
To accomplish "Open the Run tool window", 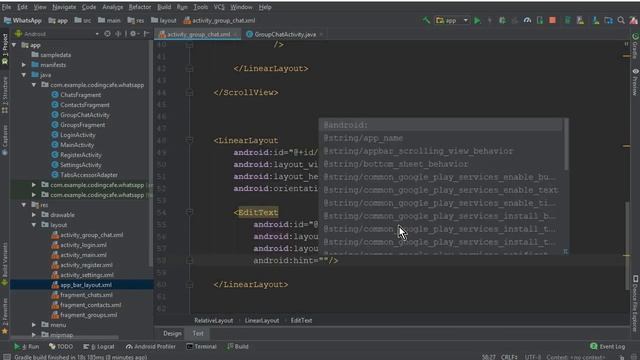I will pyautogui.click(x=27, y=347).
